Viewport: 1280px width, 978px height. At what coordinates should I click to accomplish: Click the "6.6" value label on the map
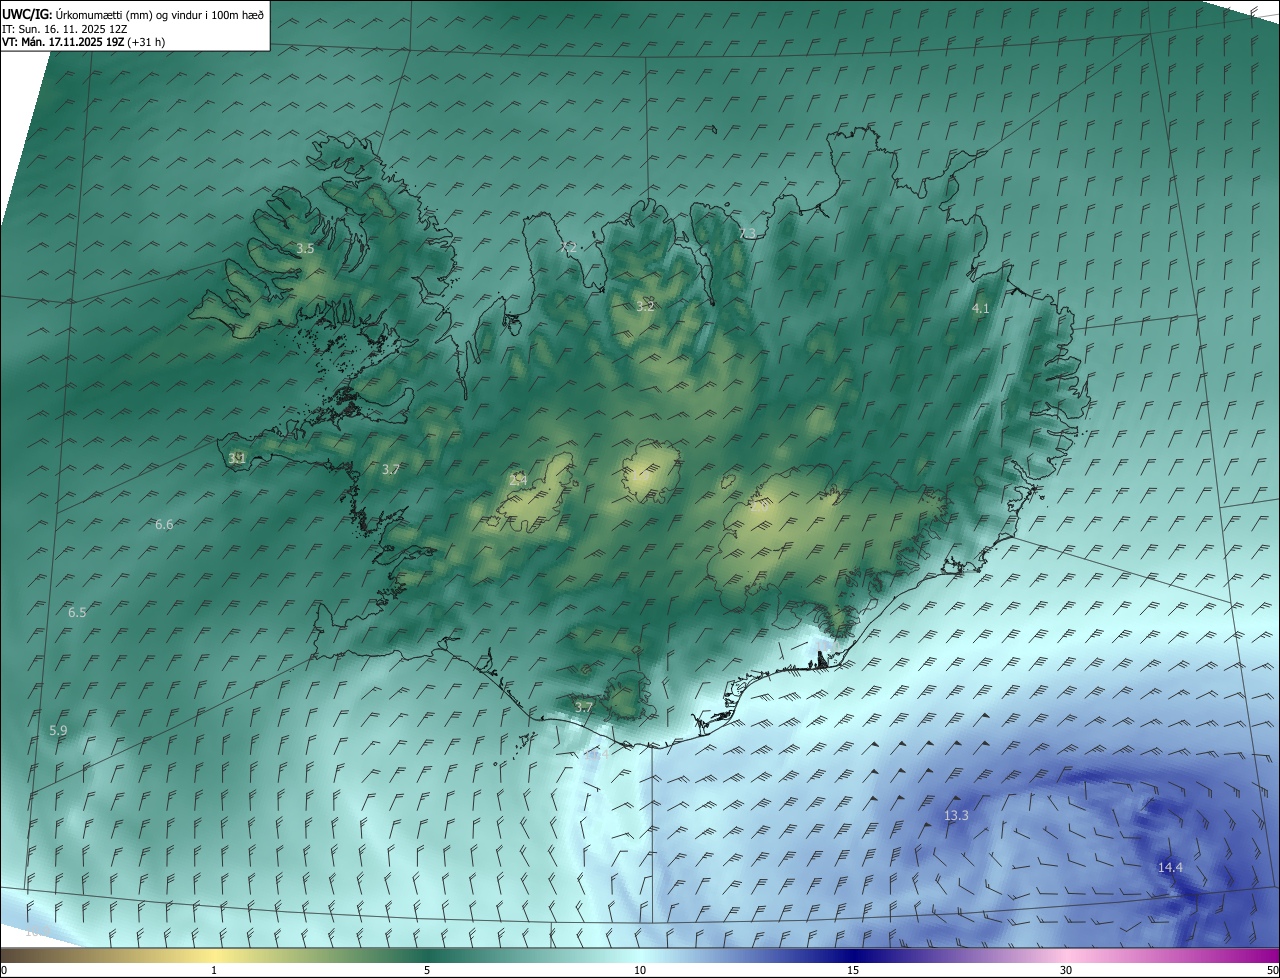(x=165, y=524)
